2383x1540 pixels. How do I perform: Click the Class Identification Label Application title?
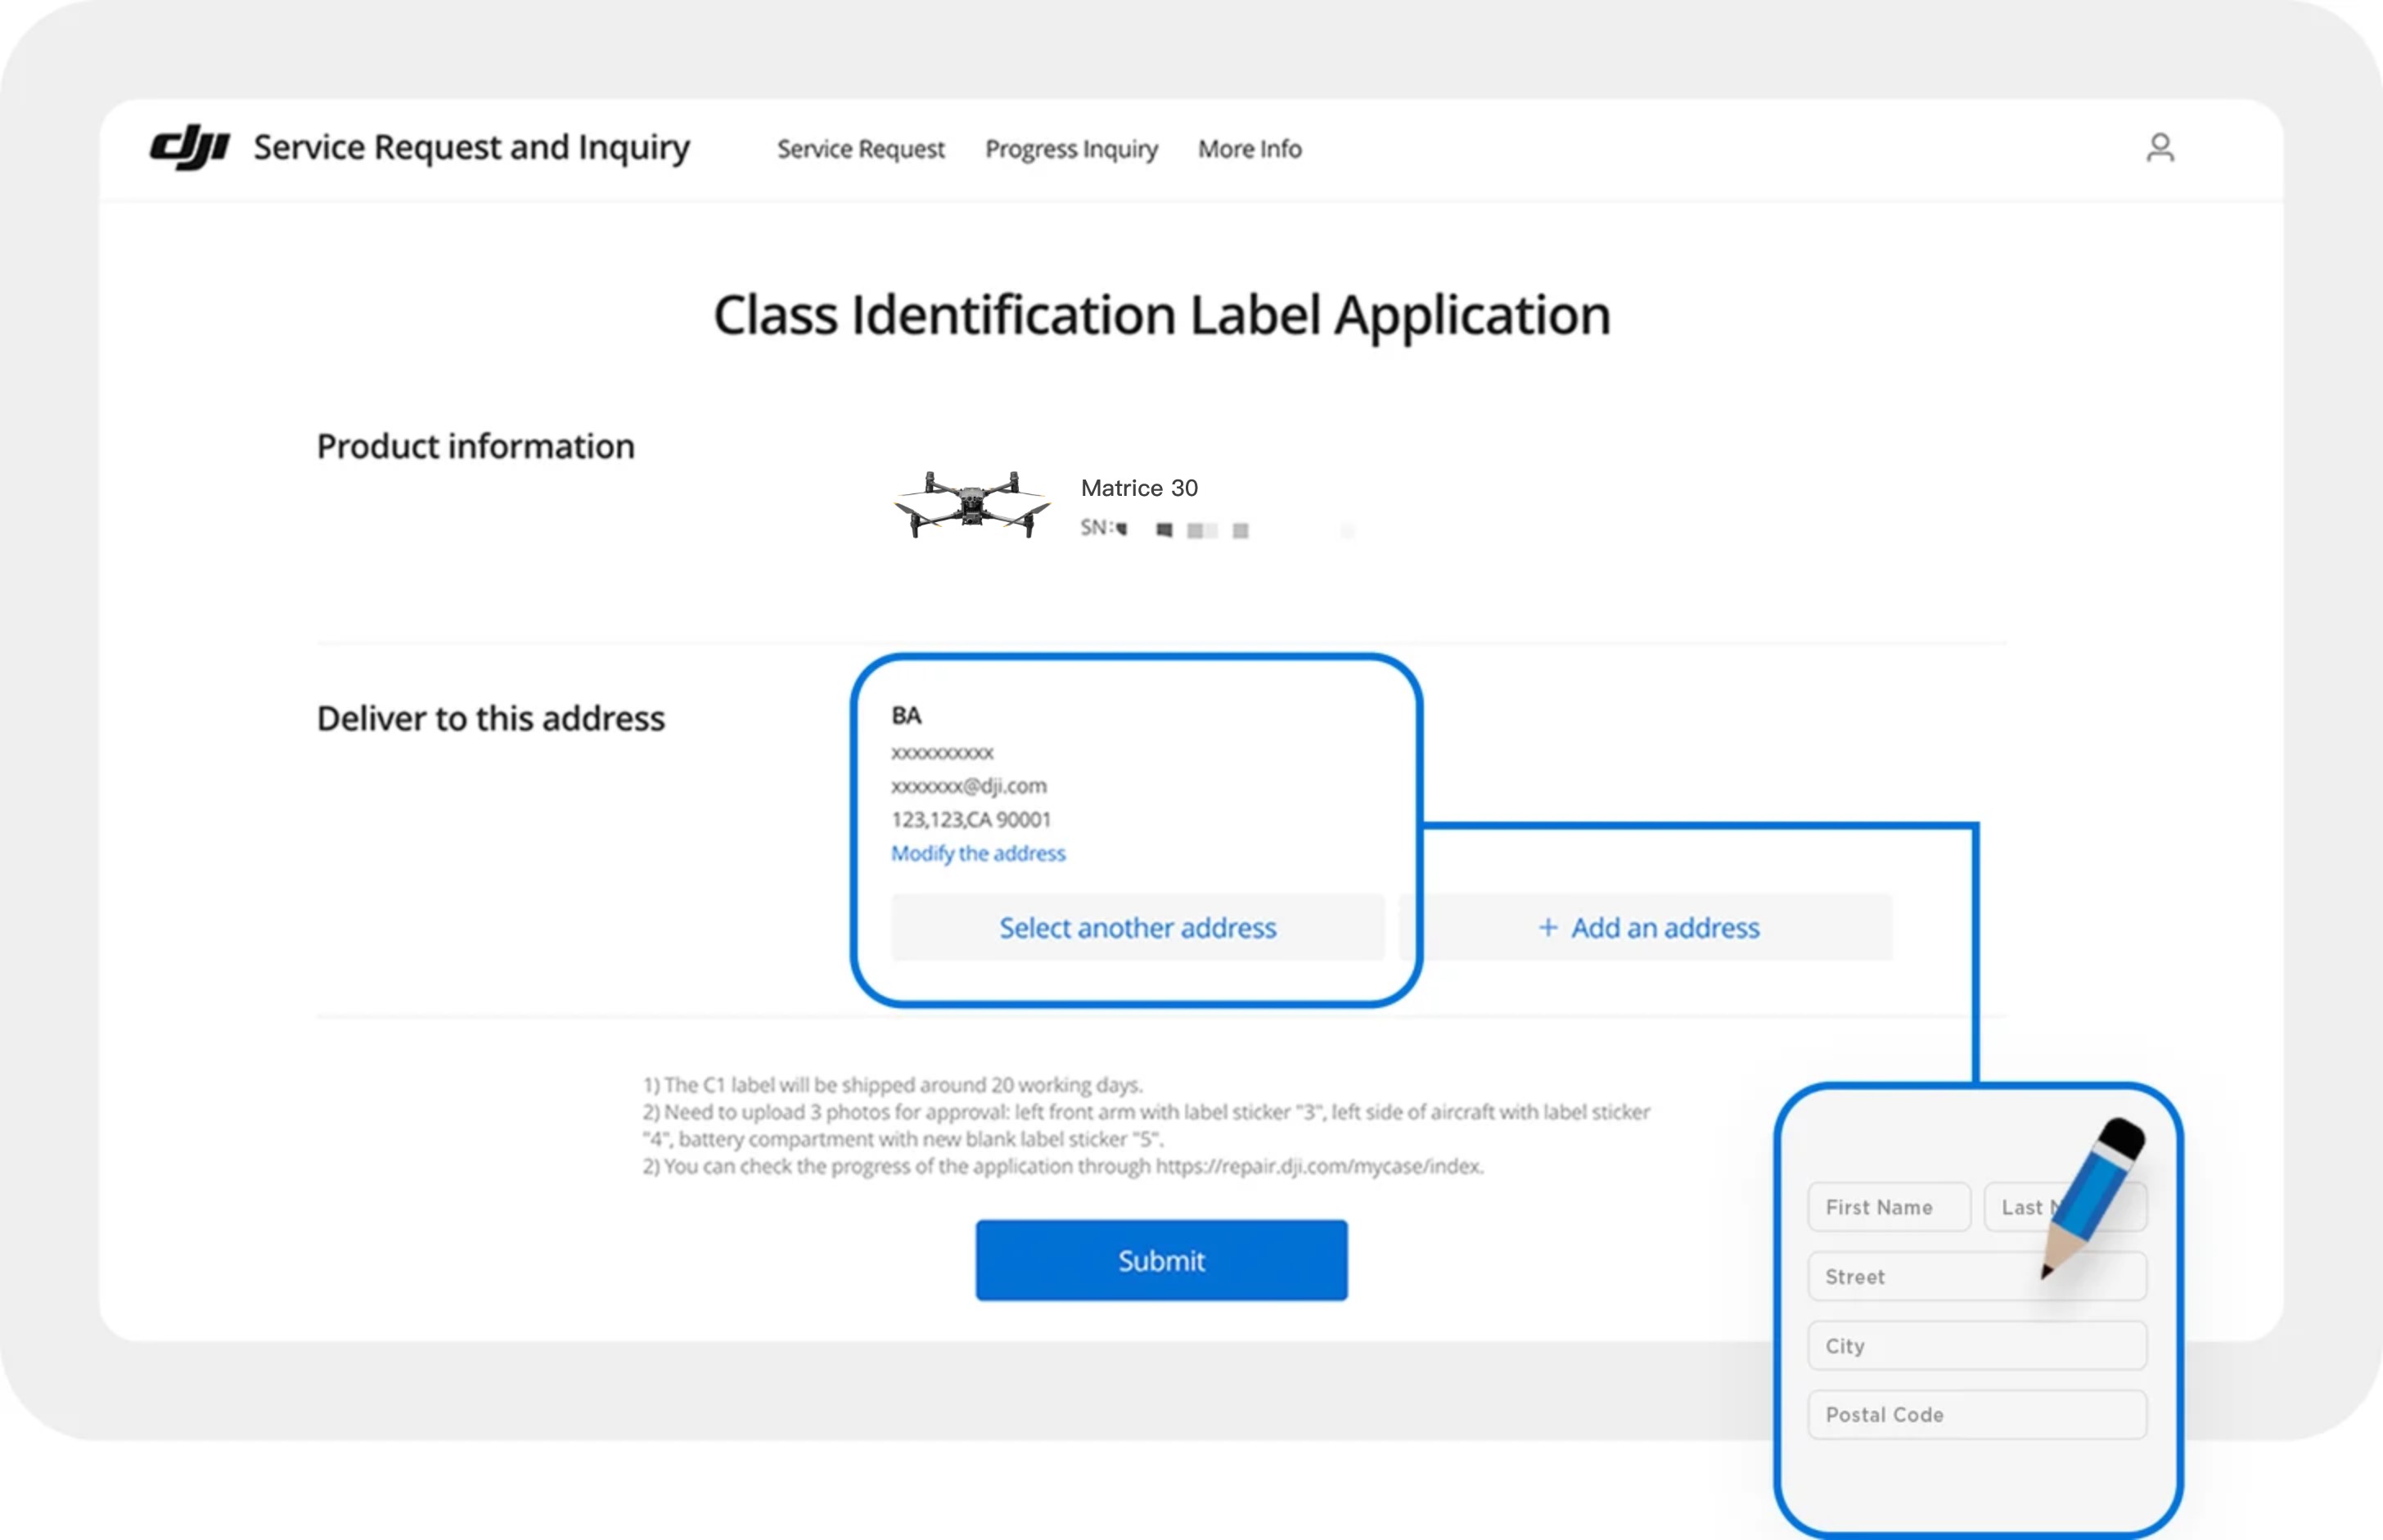coord(1161,315)
